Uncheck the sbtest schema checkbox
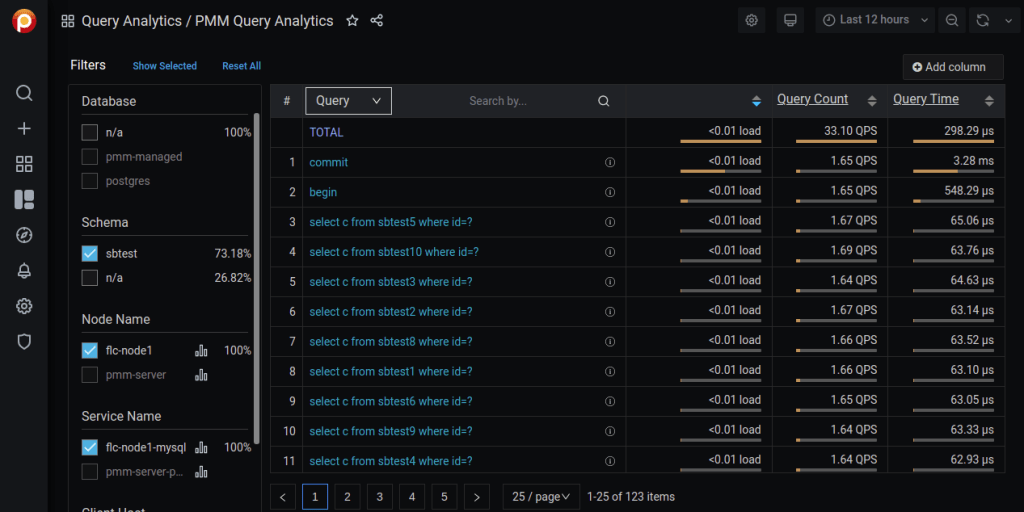 click(x=90, y=254)
